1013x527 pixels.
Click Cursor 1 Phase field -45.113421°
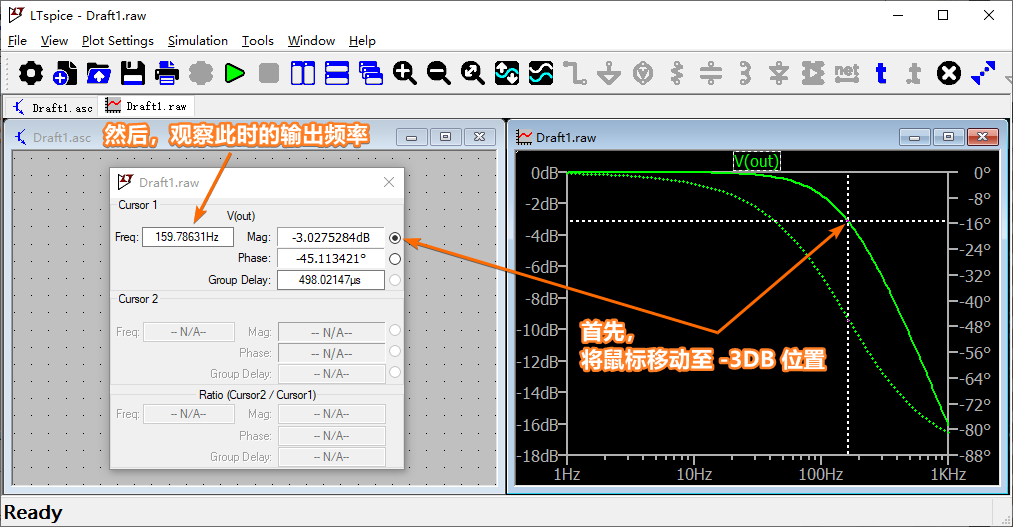(331, 258)
